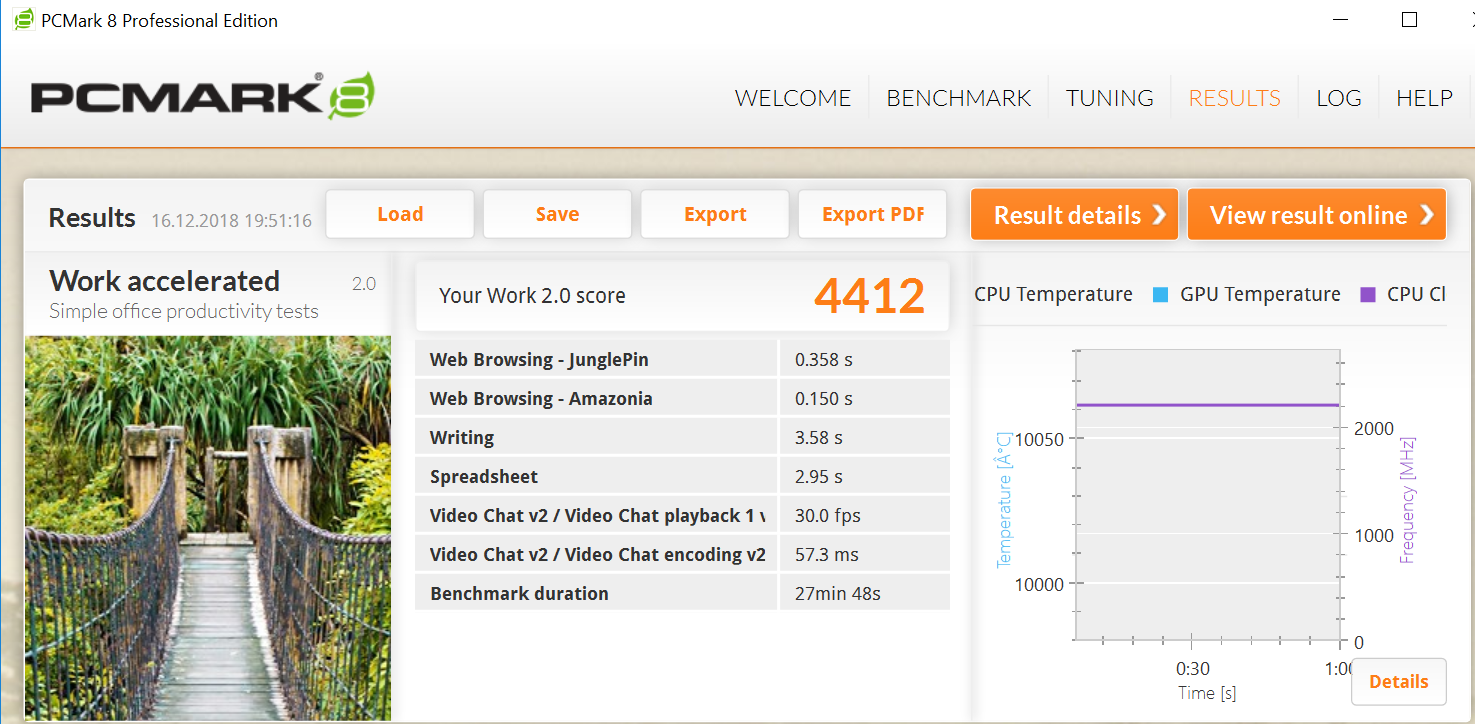Click the Your Work 2.0 score label
Screen dimensions: 1475x724
(x=532, y=296)
